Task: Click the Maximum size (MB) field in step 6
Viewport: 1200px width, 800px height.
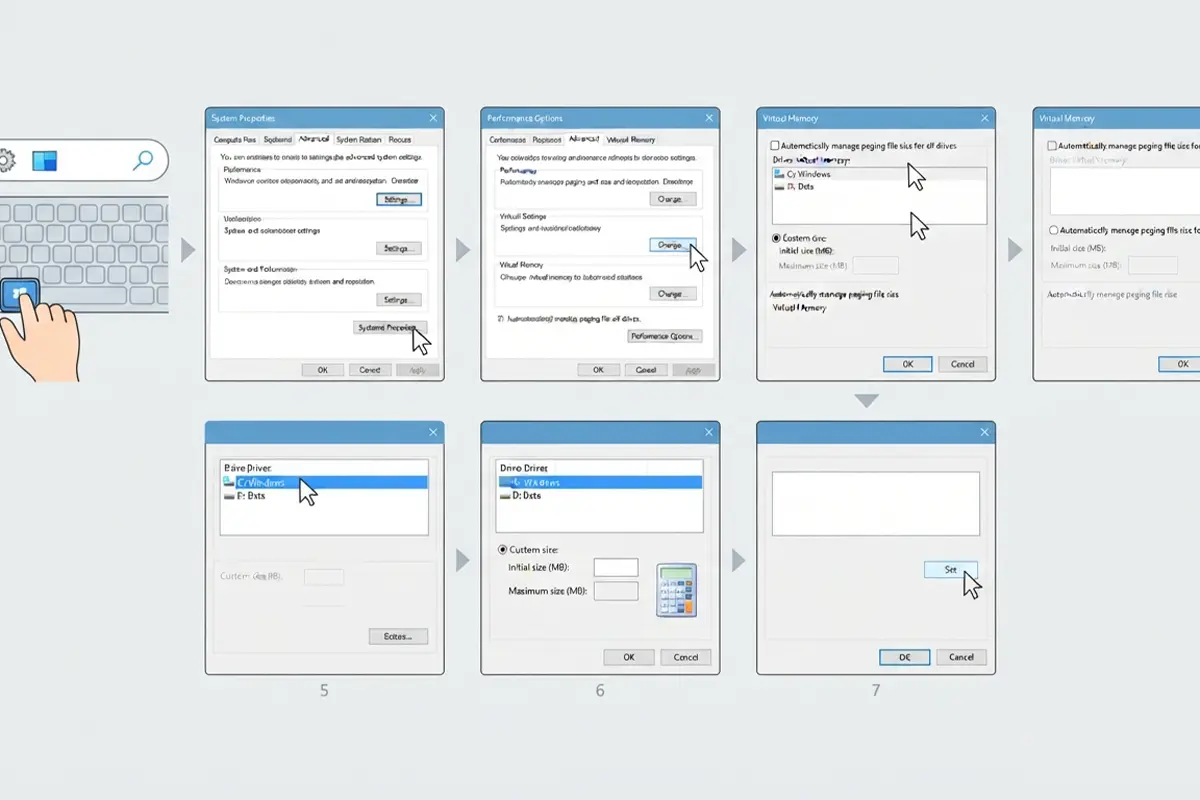Action: point(616,591)
